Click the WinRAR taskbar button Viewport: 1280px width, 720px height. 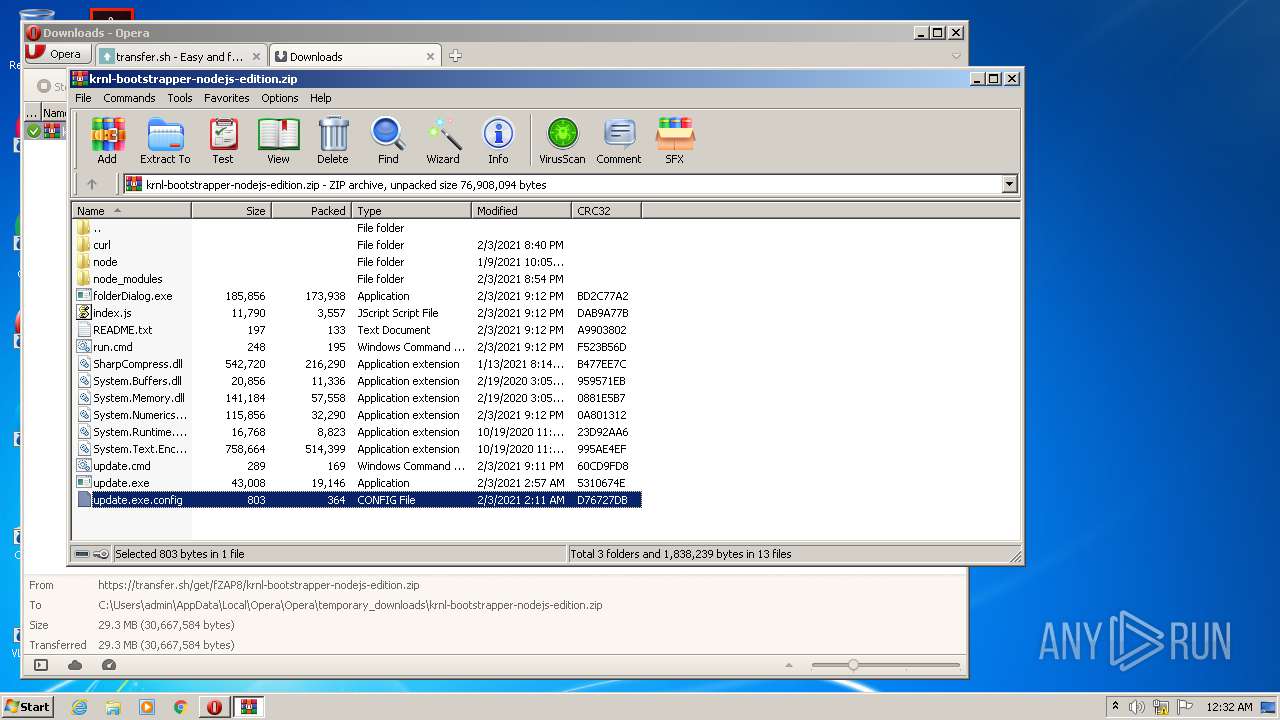coord(248,707)
